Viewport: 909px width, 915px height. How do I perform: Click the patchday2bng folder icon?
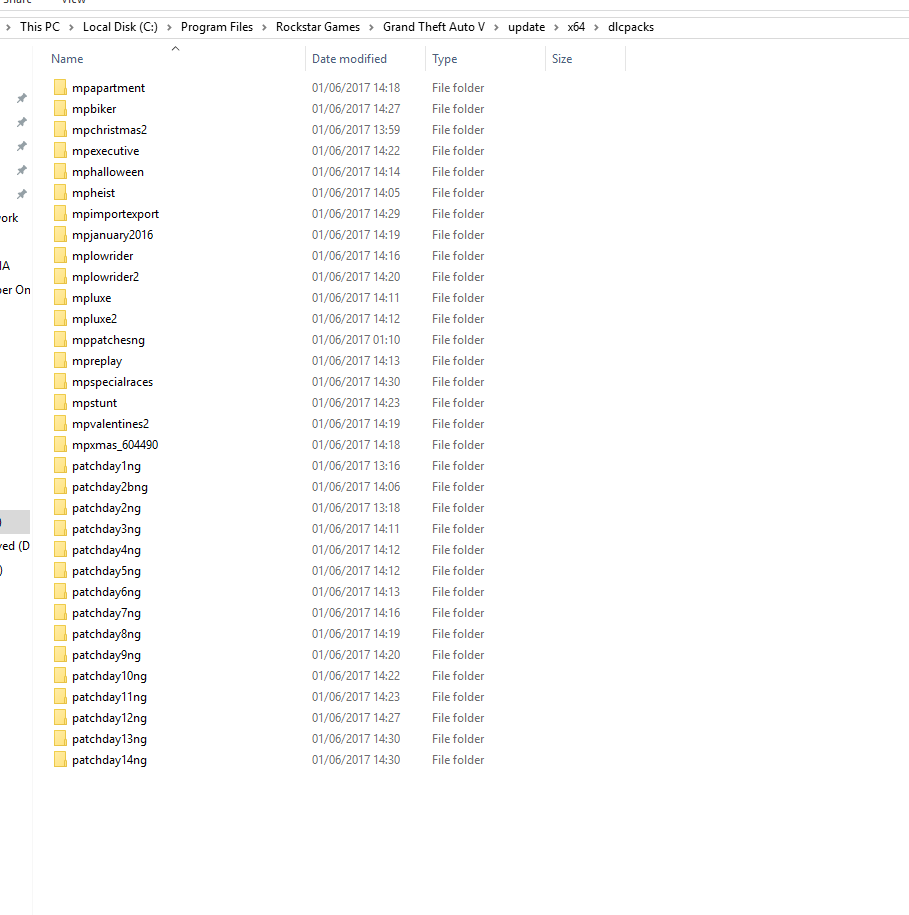click(x=60, y=487)
